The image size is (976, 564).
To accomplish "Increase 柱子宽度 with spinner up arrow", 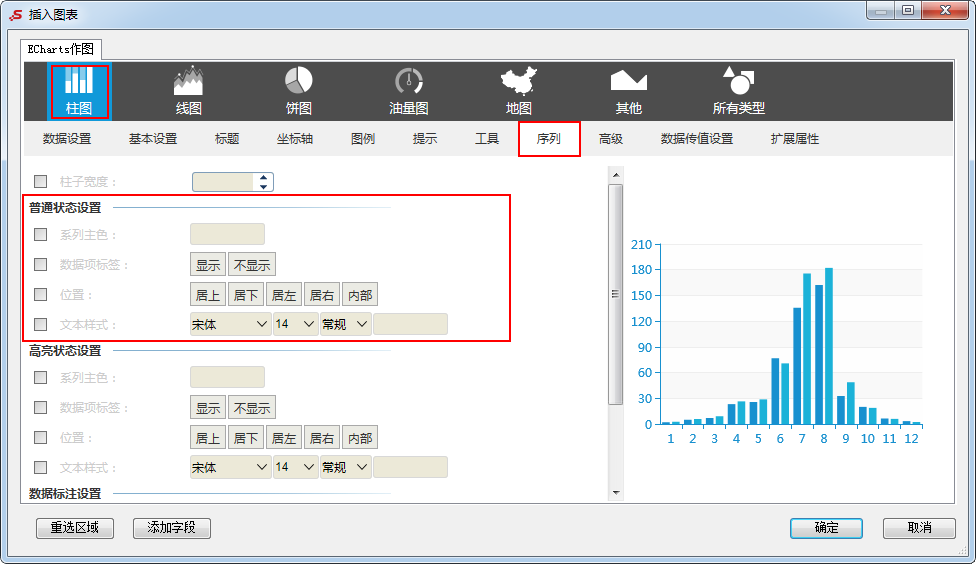I will [263, 177].
